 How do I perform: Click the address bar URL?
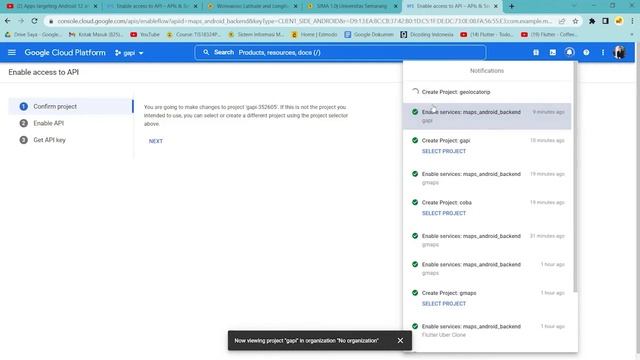tap(304, 21)
